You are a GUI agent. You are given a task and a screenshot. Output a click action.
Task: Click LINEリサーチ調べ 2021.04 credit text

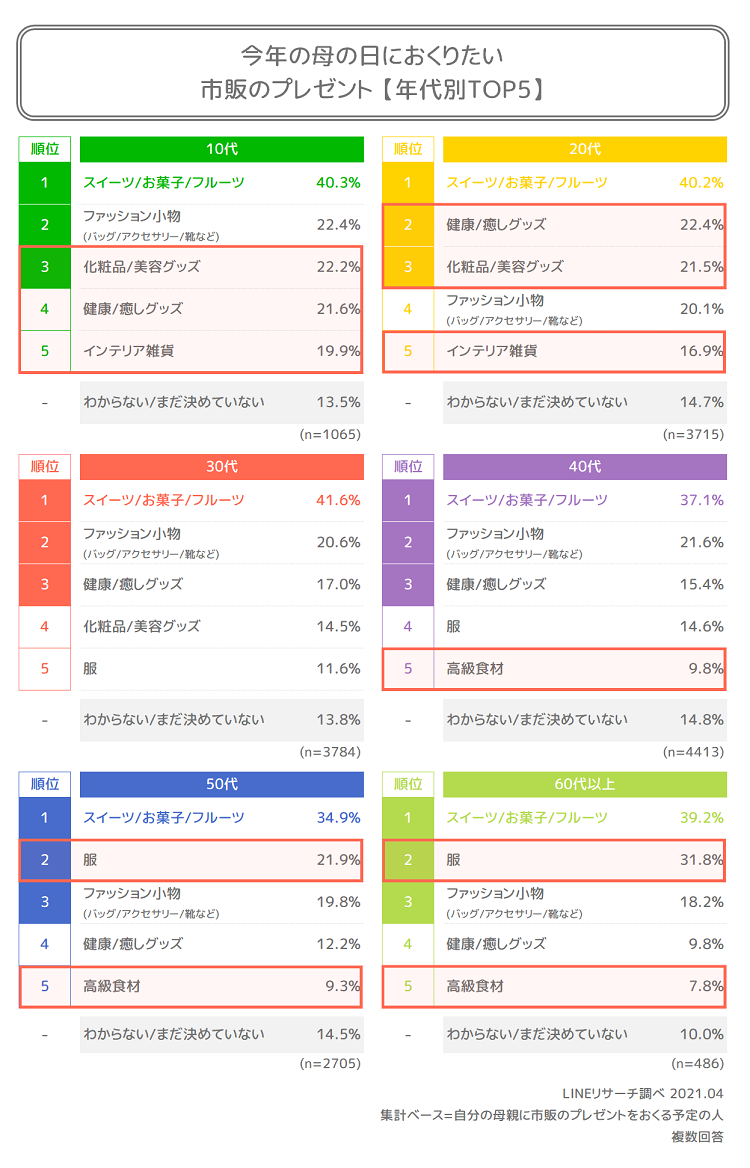(643, 1094)
